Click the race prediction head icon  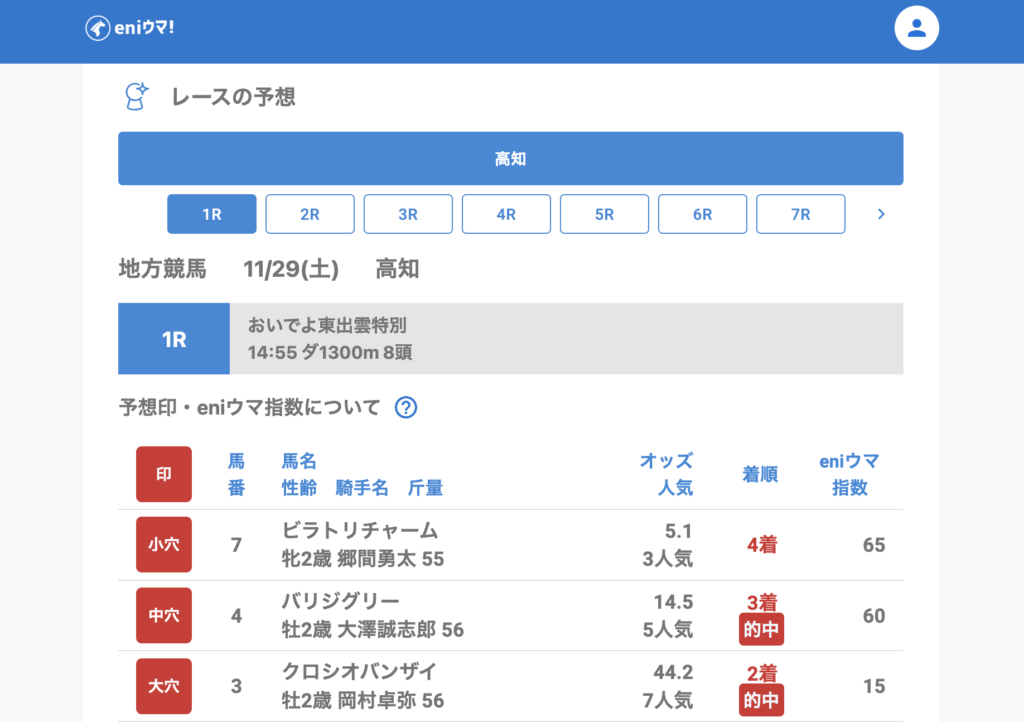click(135, 96)
